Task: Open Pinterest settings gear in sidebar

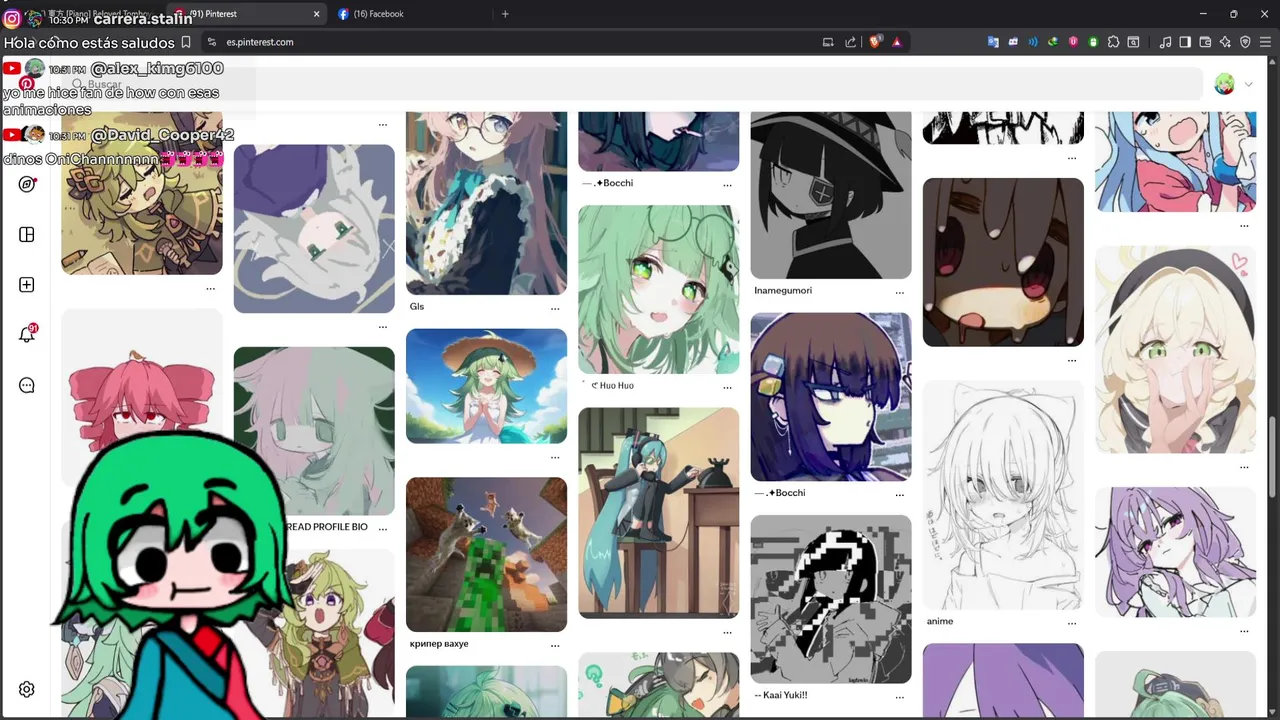Action: pyautogui.click(x=27, y=689)
